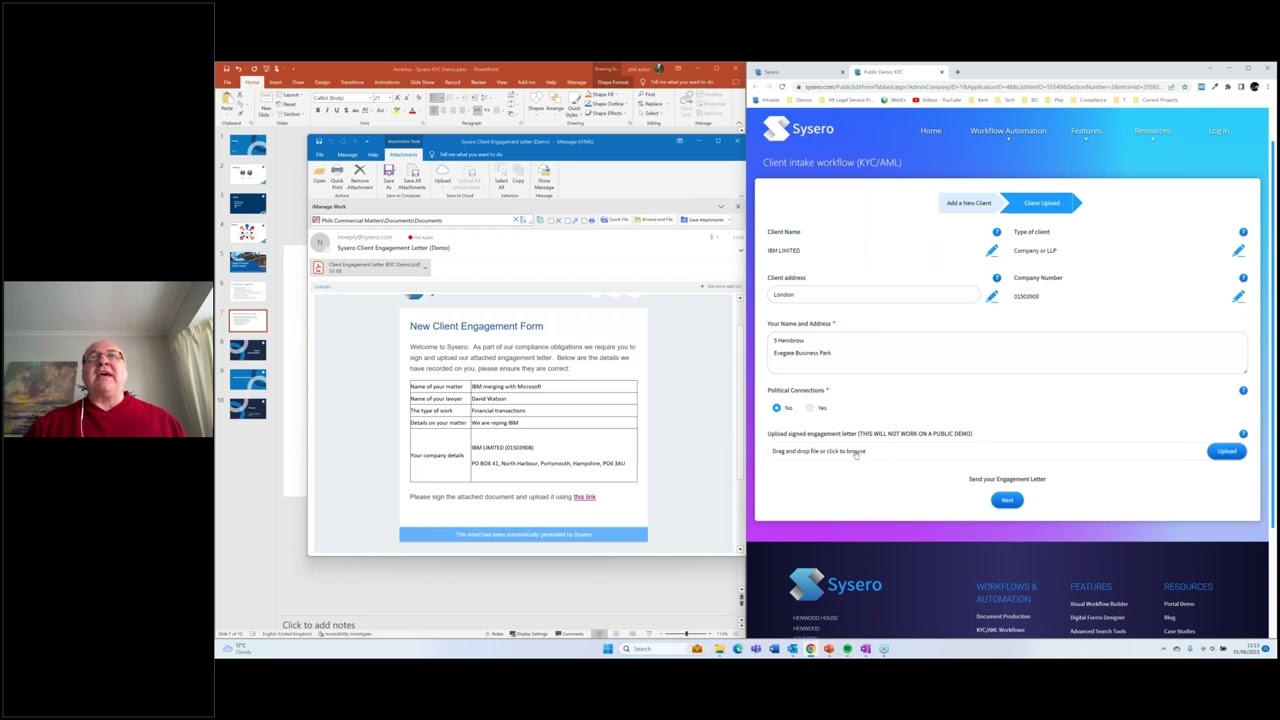Open File Explorer from Windows taskbar
Screen dimensions: 1280x720
click(x=720, y=649)
